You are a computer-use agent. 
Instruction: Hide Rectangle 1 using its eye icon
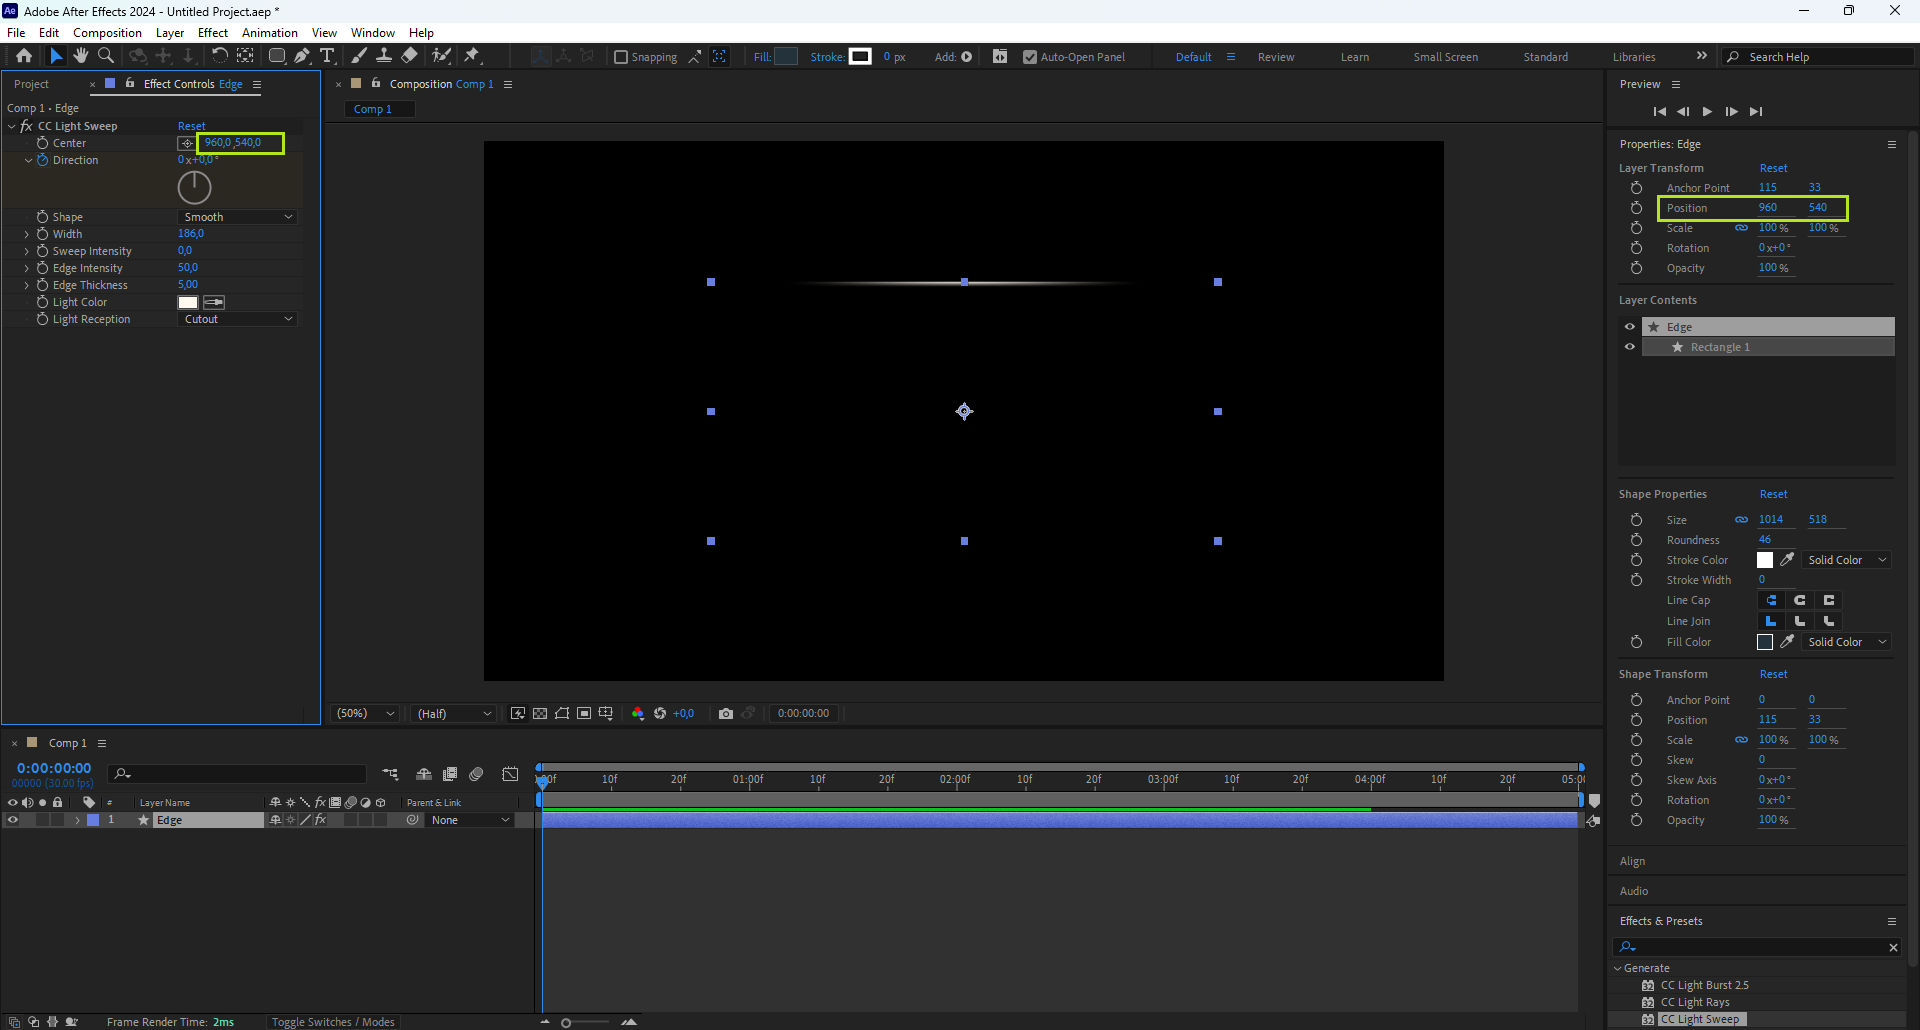pos(1630,347)
